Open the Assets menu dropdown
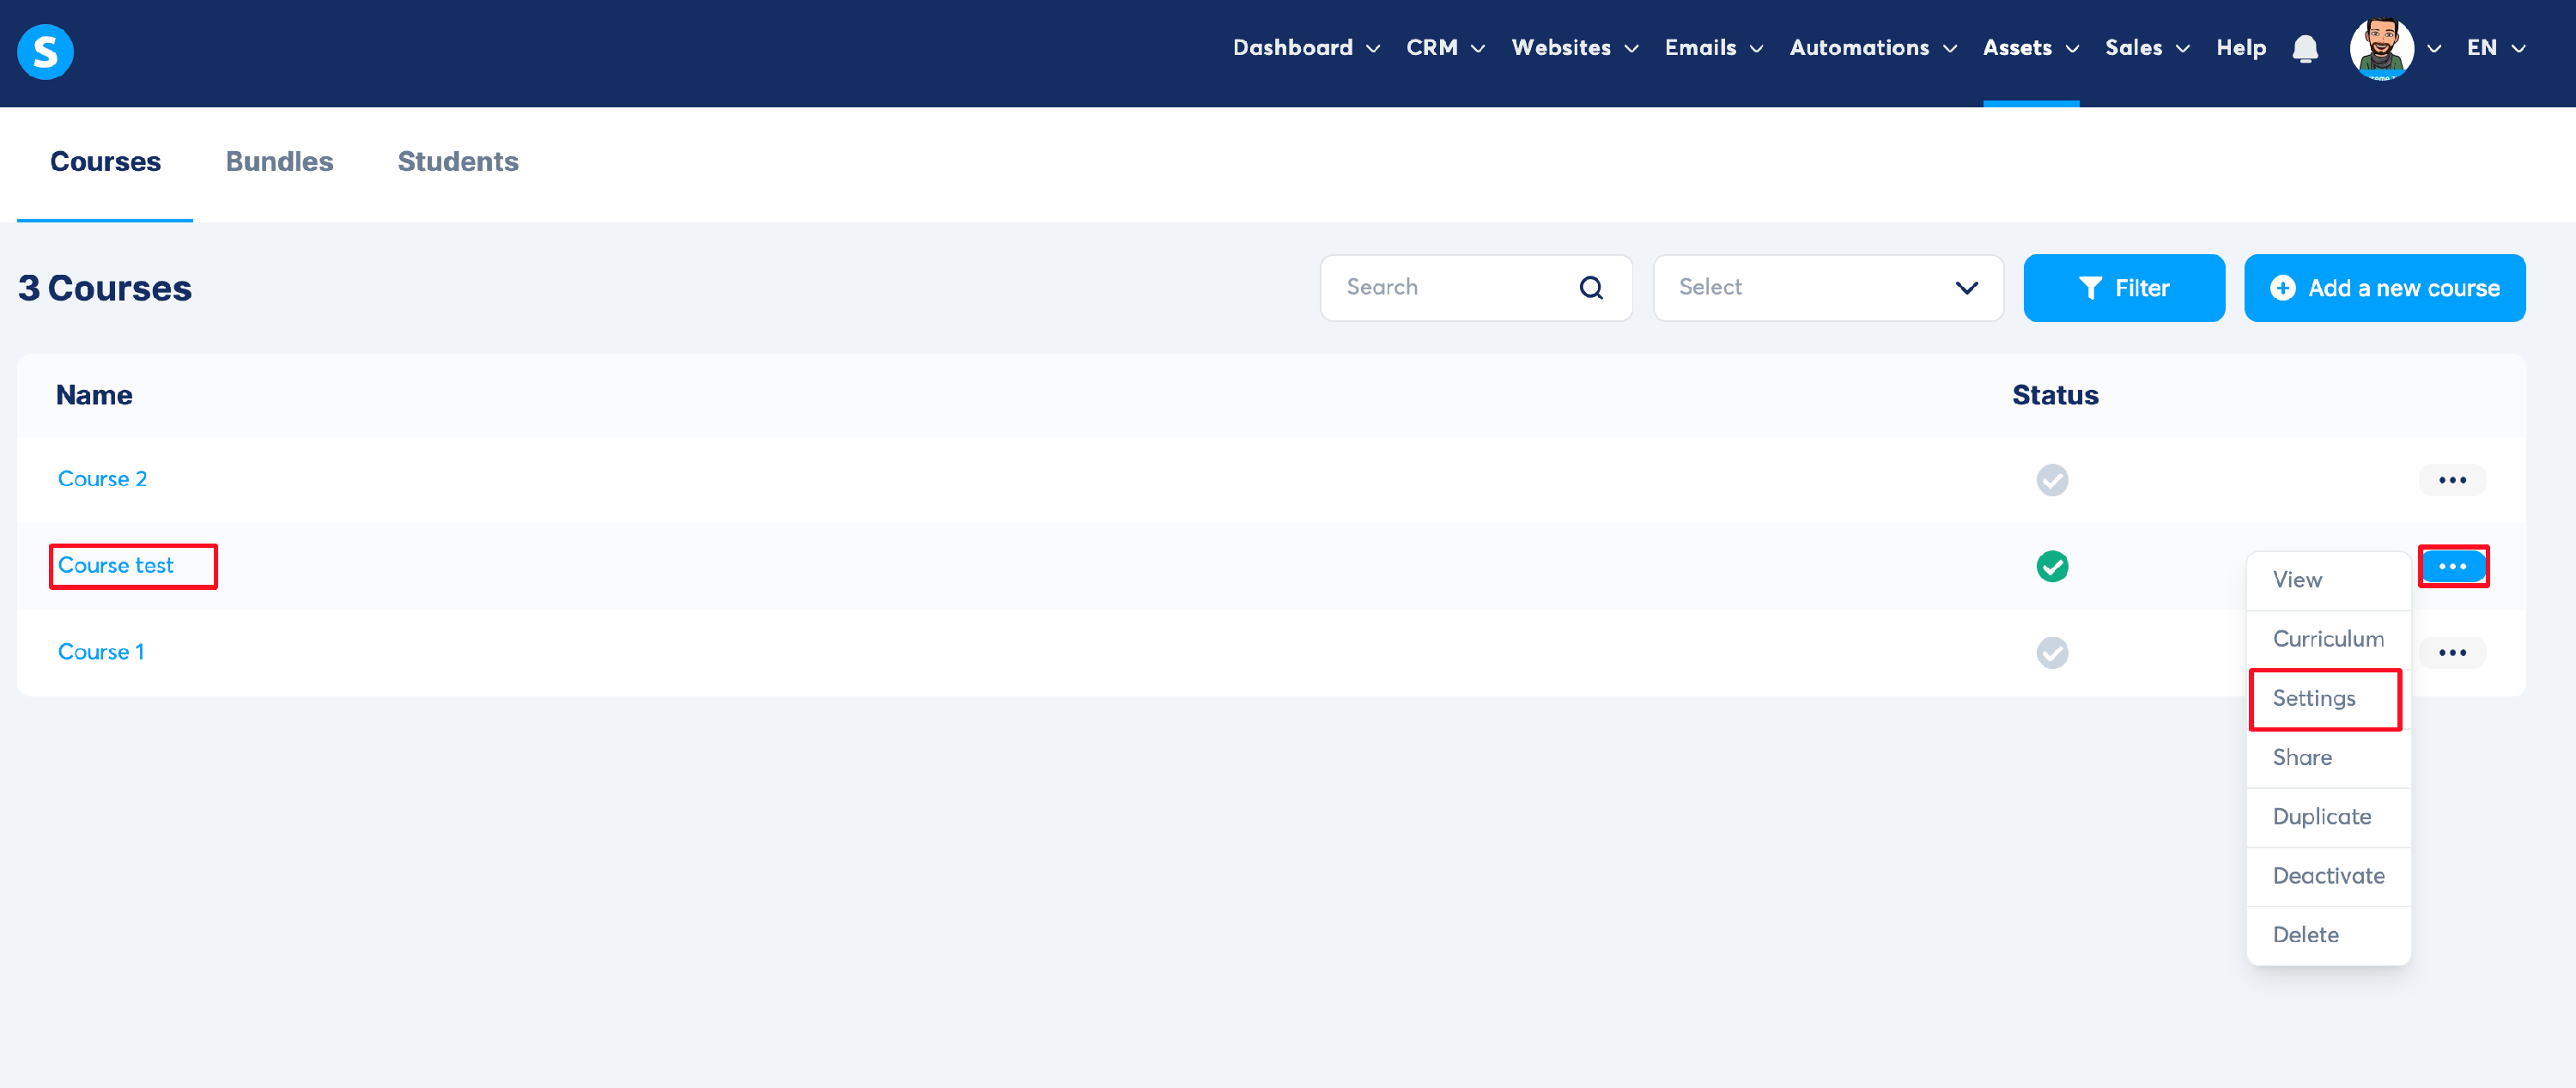 click(x=2030, y=48)
